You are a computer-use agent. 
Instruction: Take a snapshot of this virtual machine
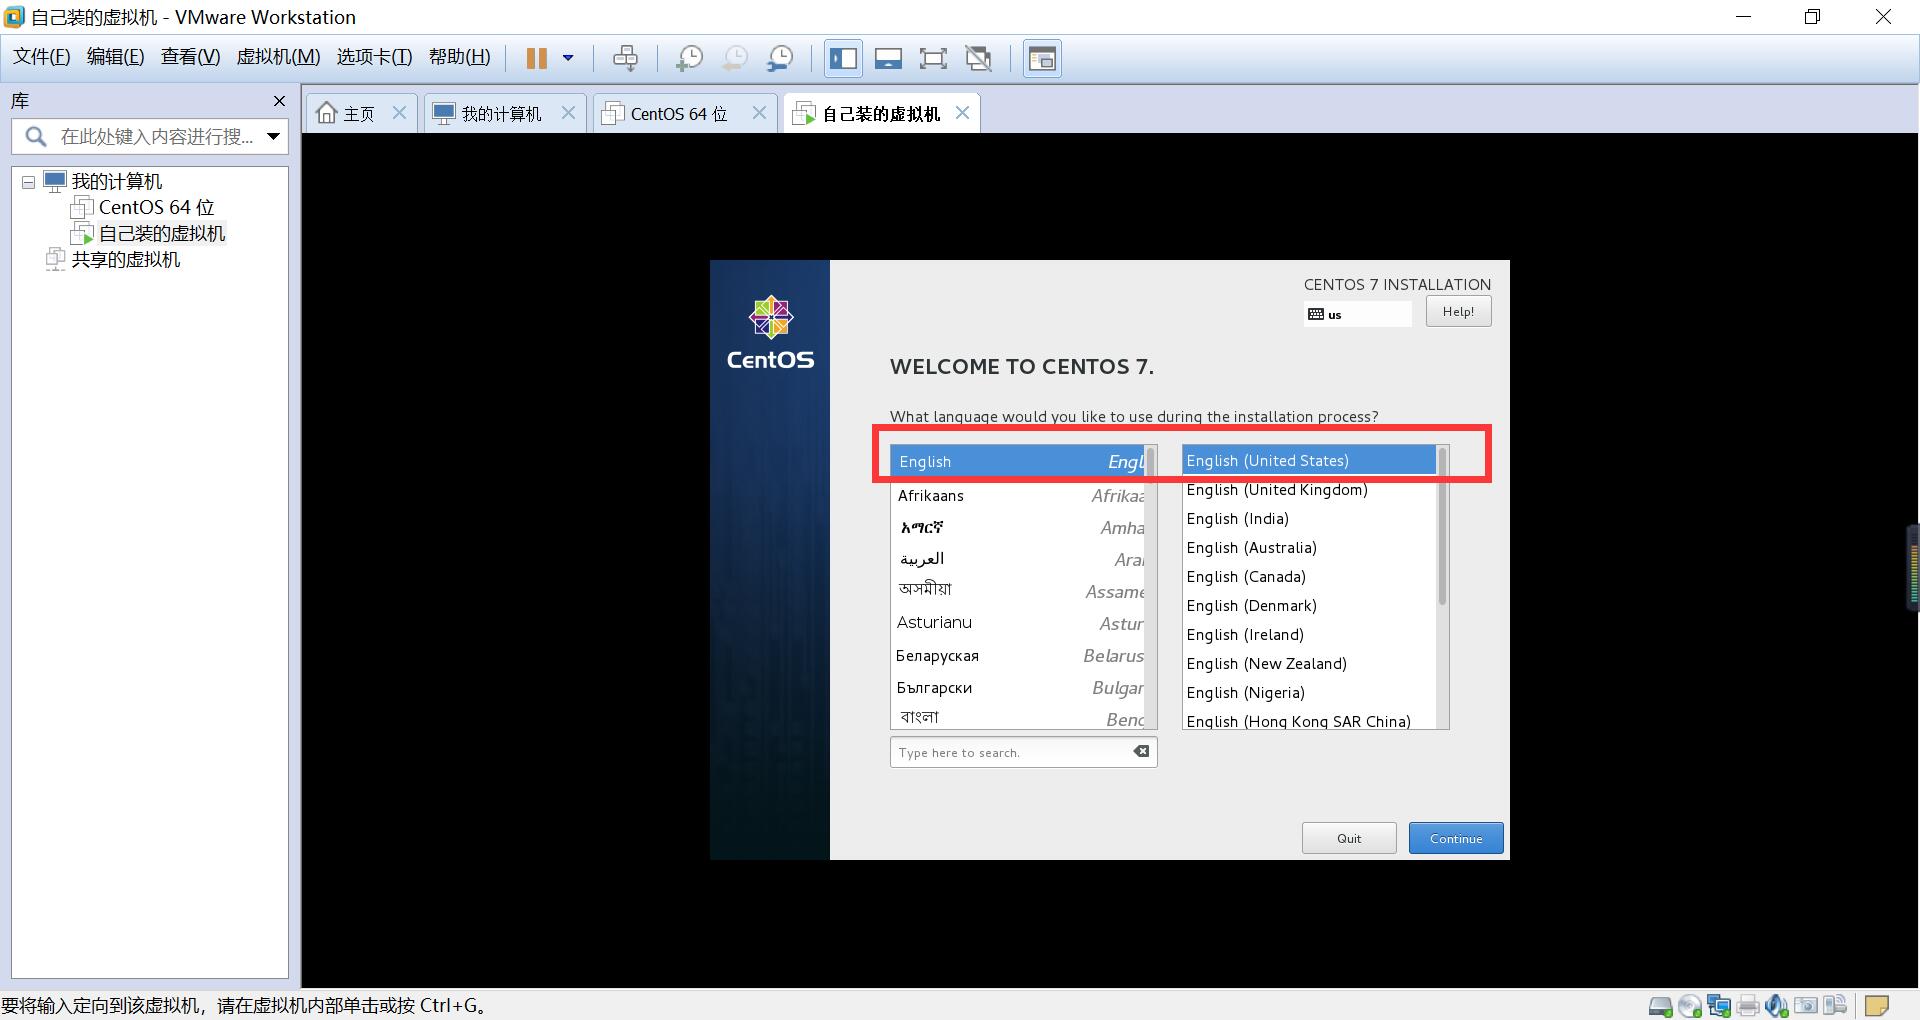click(689, 58)
